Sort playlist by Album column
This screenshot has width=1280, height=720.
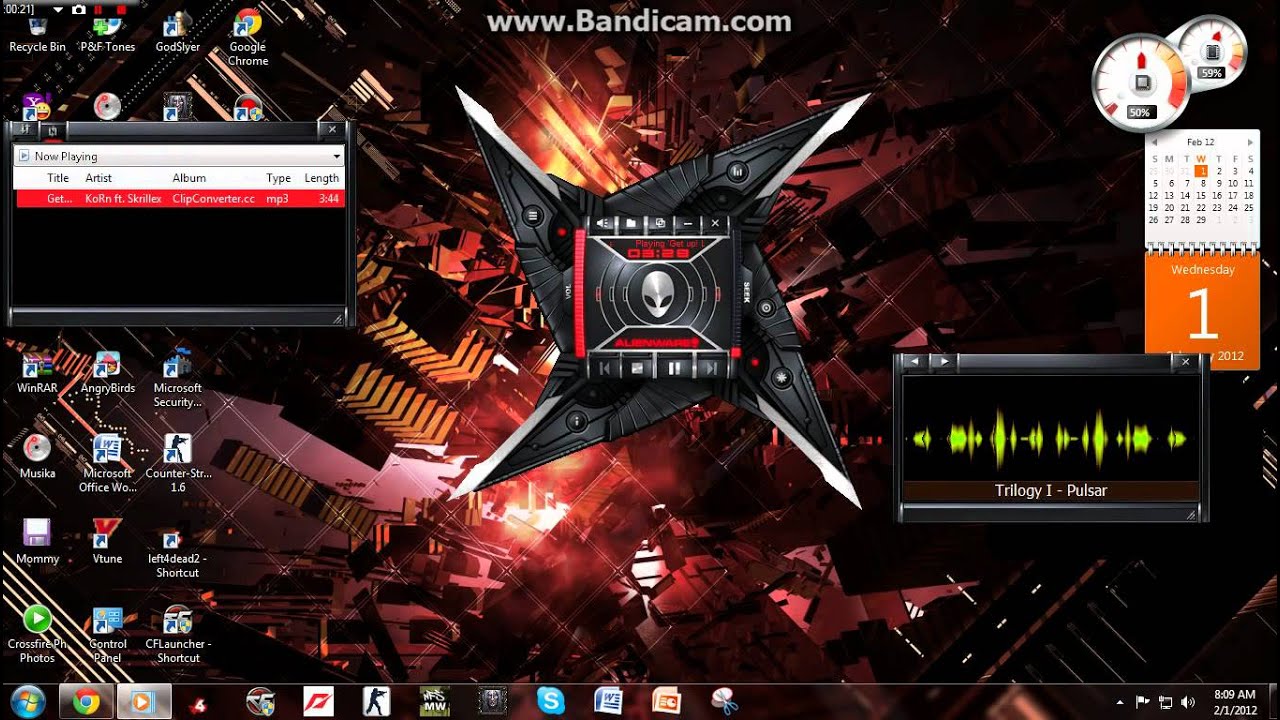tap(189, 178)
